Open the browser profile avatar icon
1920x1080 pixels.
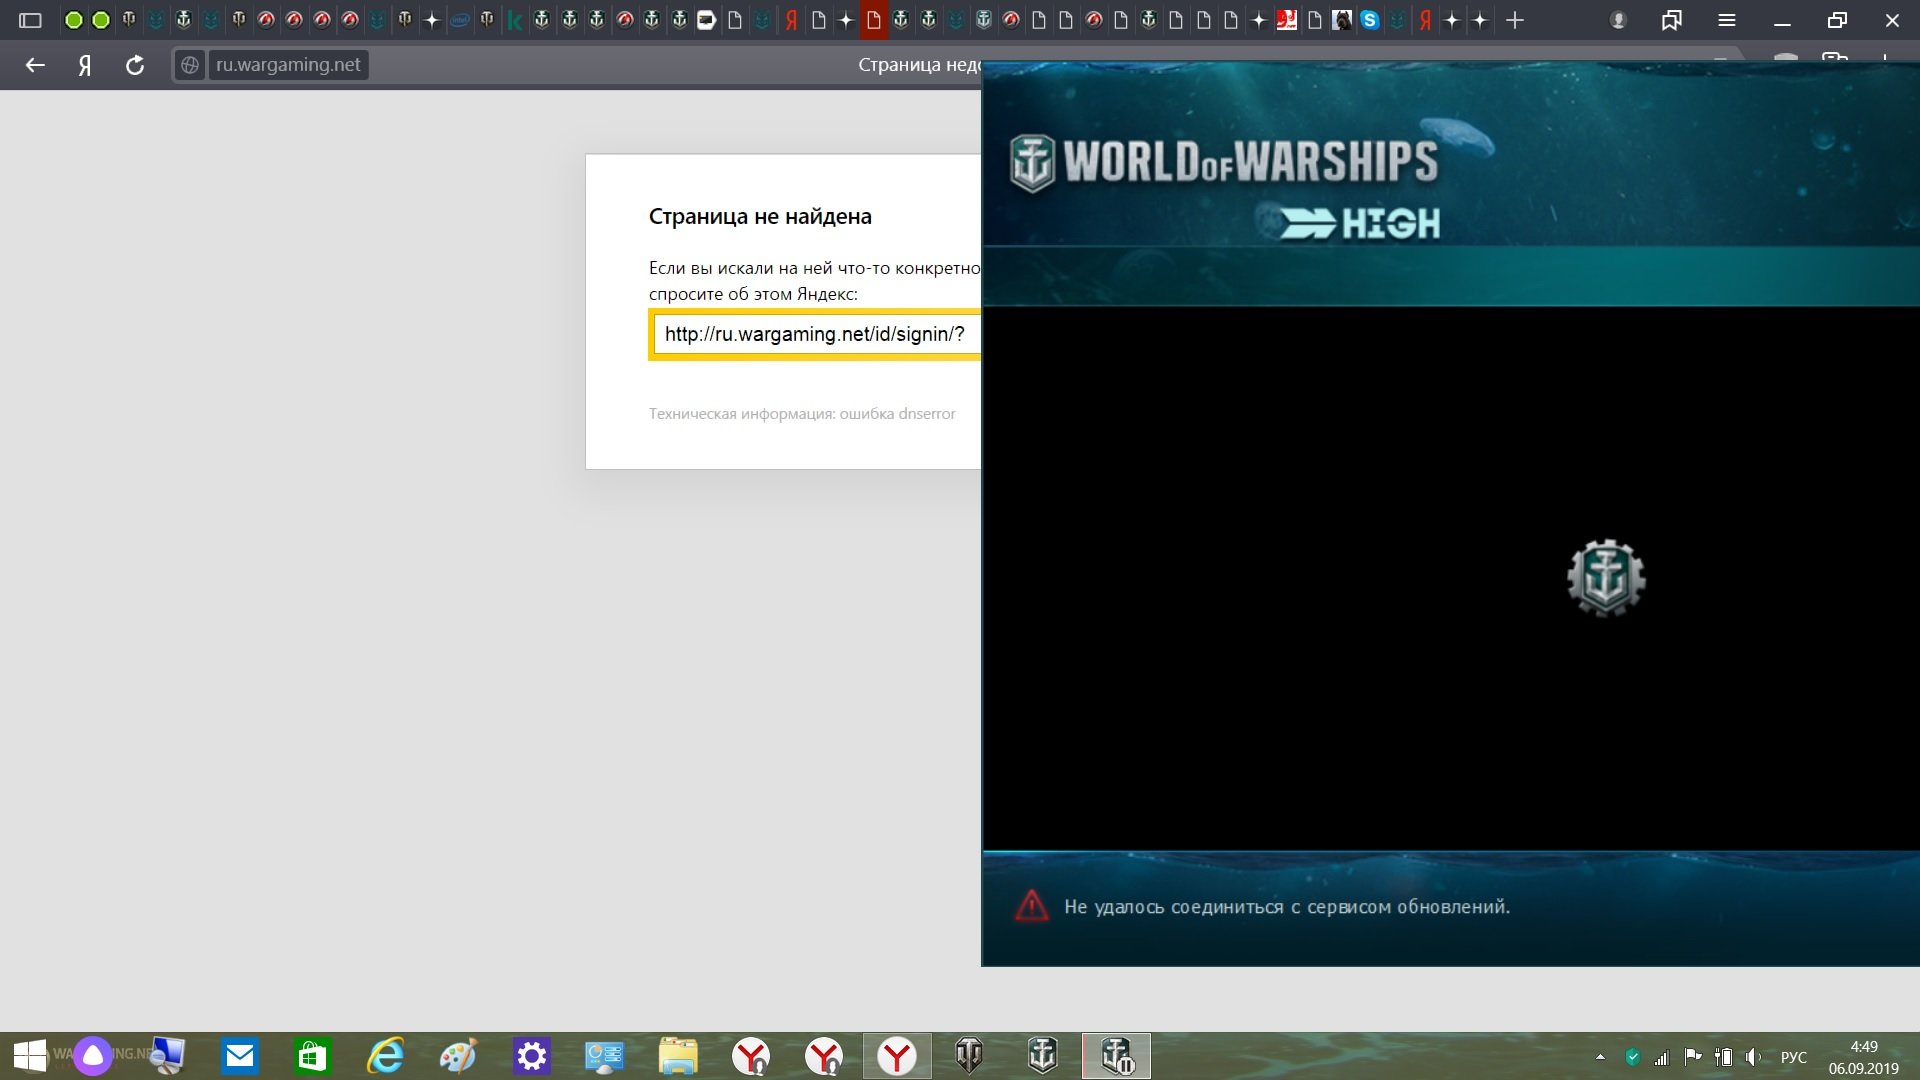click(1618, 20)
